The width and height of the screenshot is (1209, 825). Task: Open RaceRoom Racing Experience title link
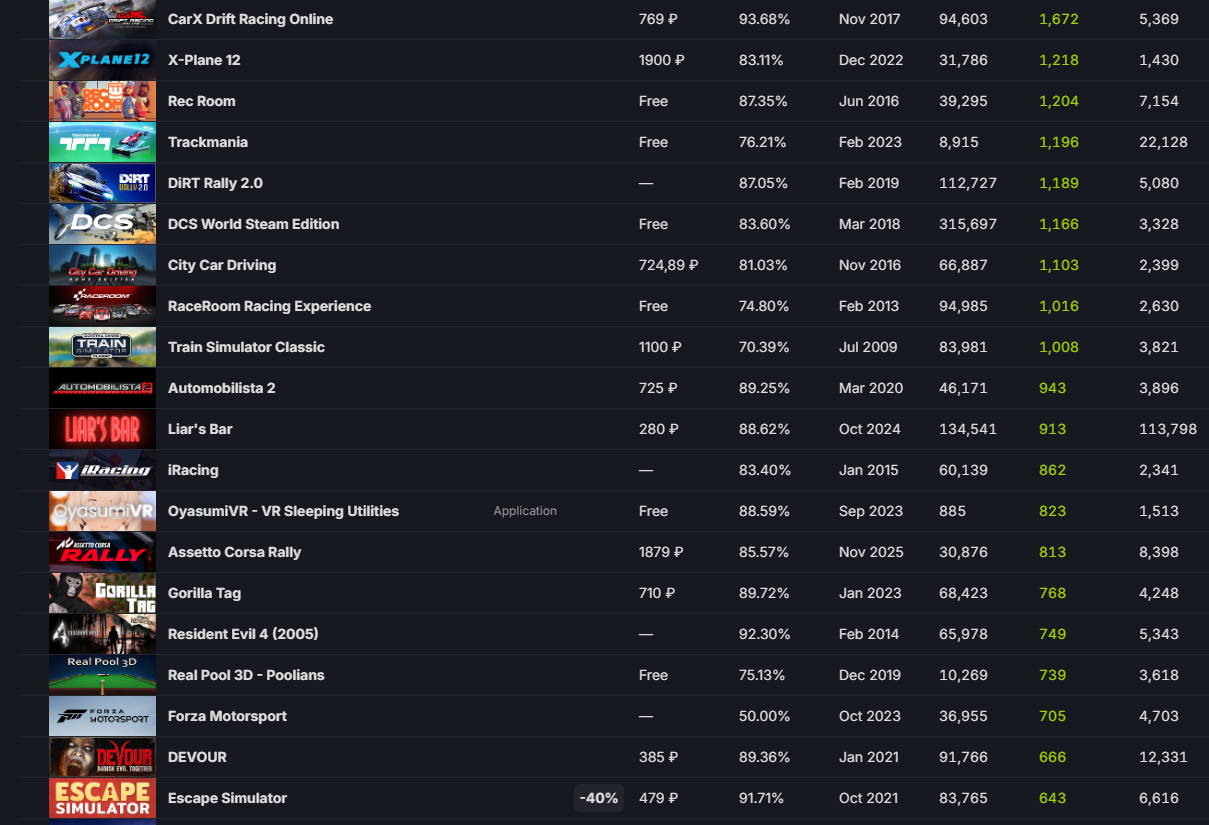point(269,306)
